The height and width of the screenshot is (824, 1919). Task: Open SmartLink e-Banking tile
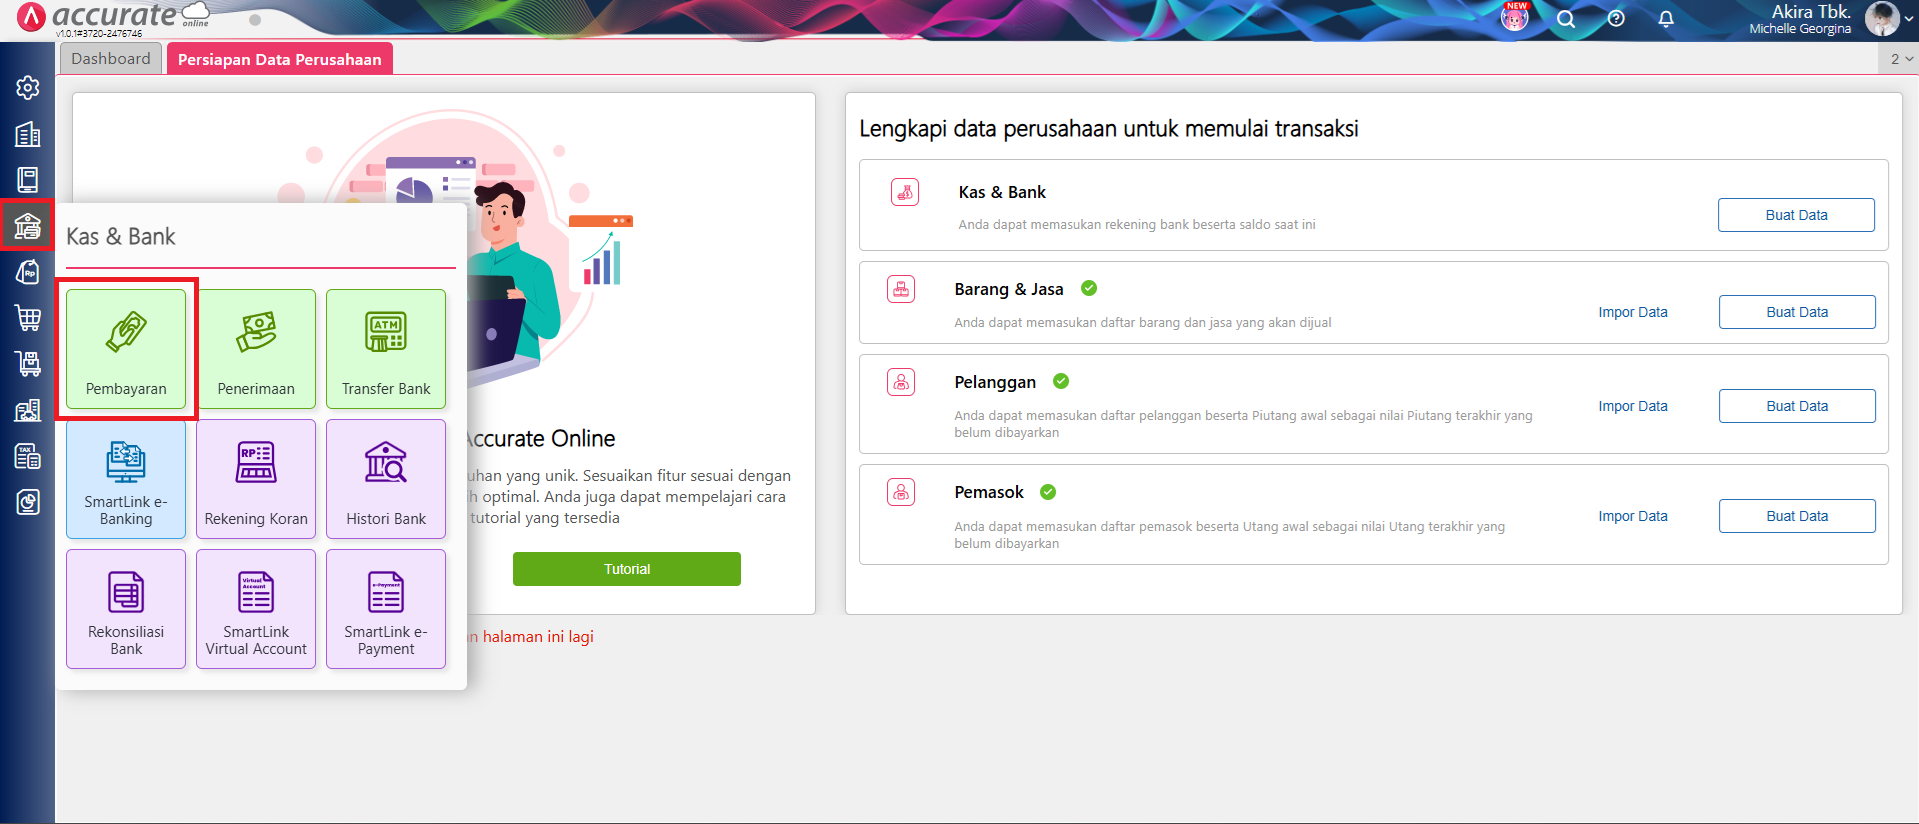coord(126,479)
